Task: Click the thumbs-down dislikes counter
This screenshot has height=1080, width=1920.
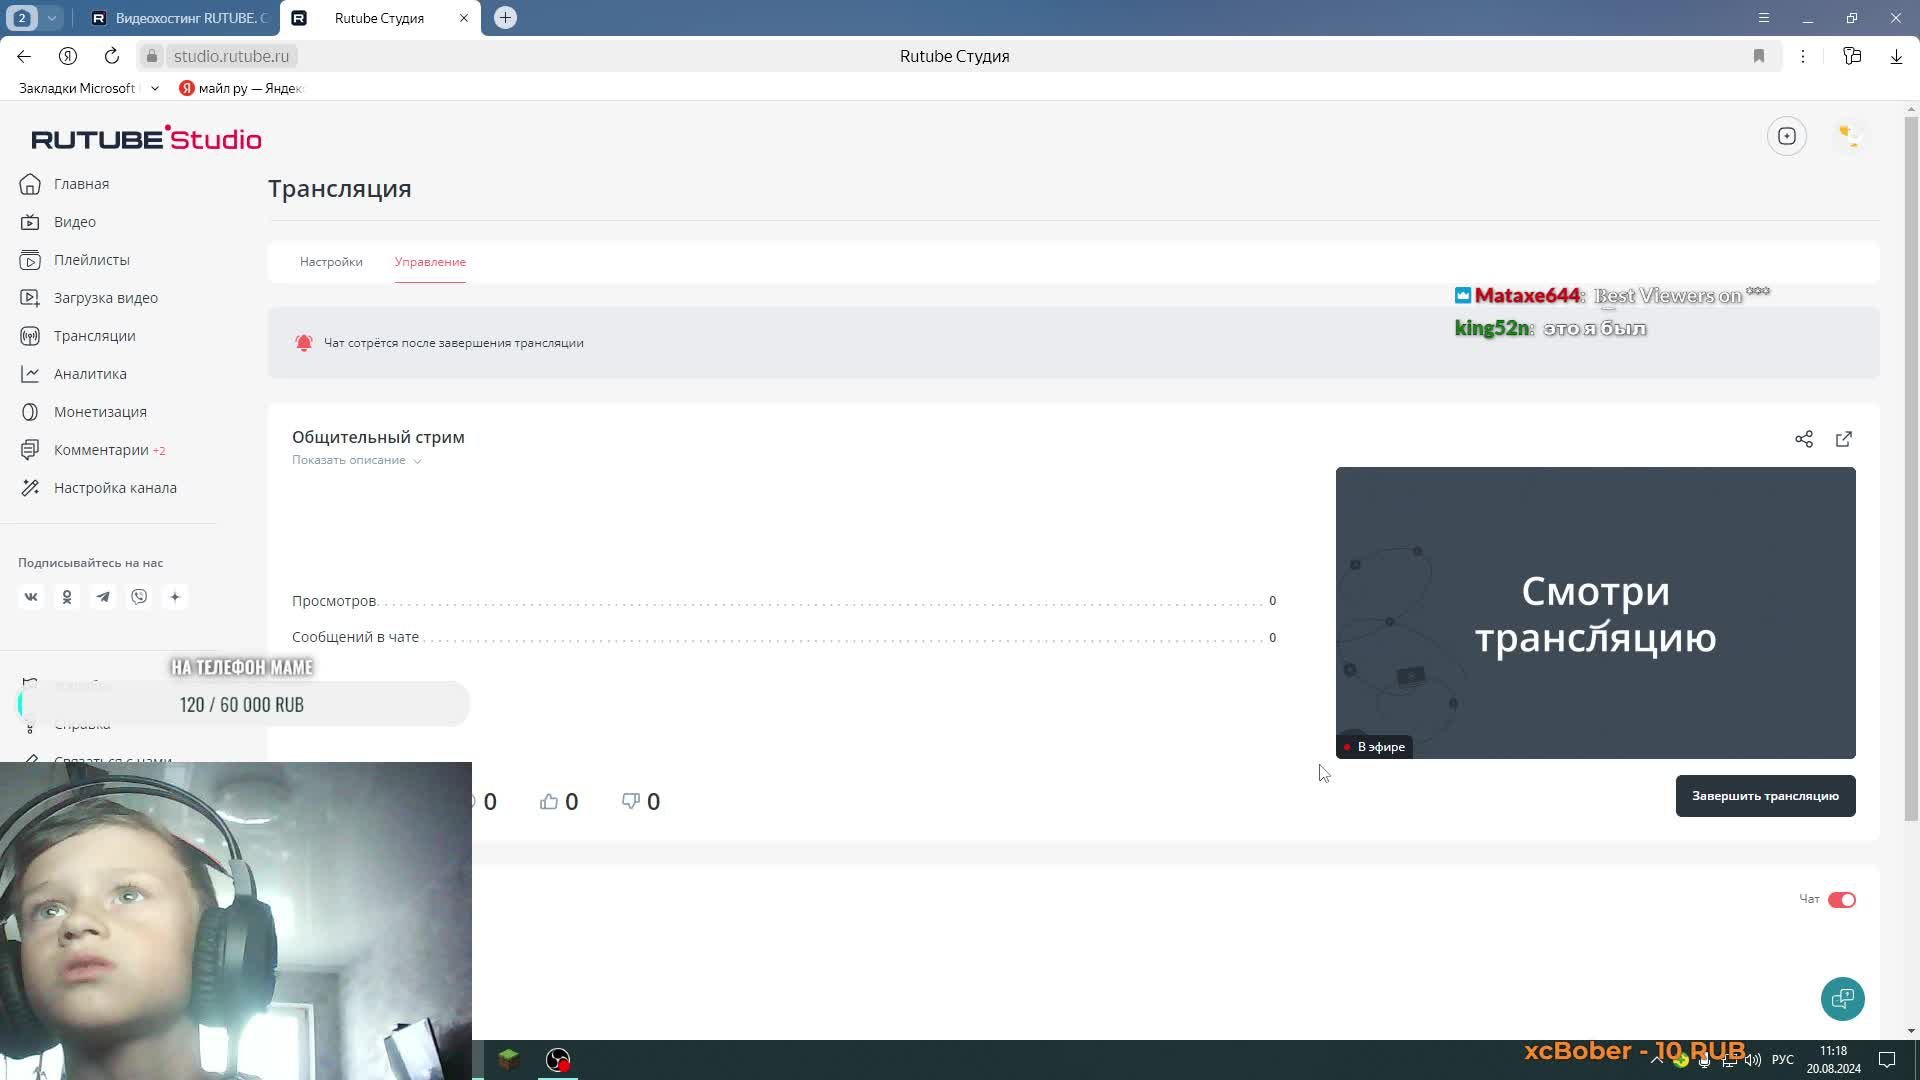Action: [x=641, y=801]
